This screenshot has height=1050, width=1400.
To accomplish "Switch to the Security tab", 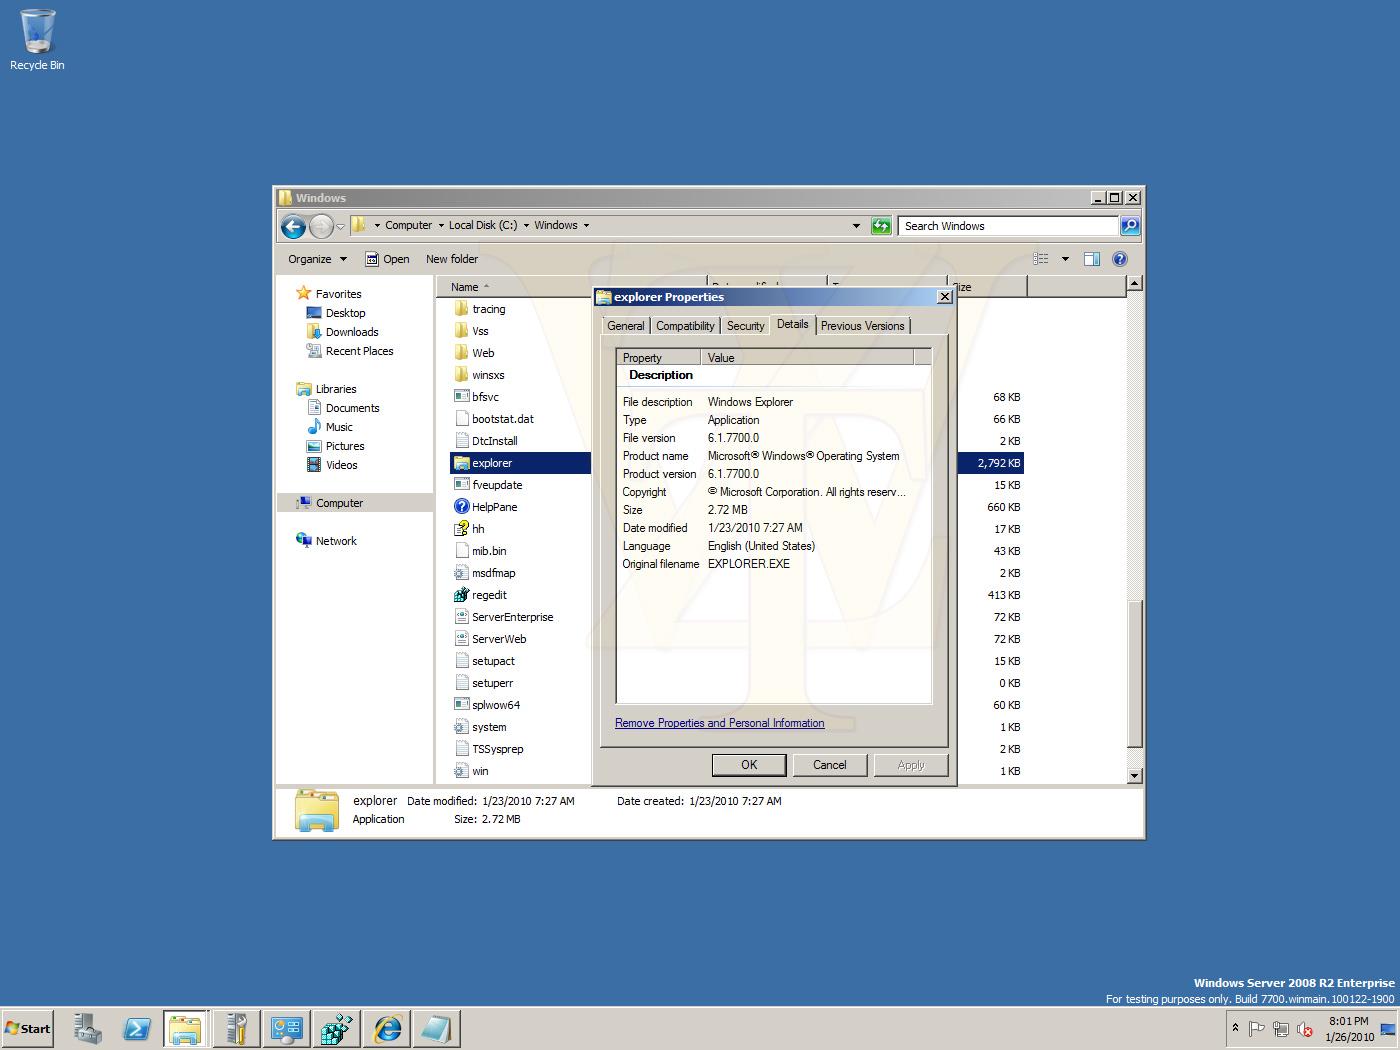I will tap(745, 326).
